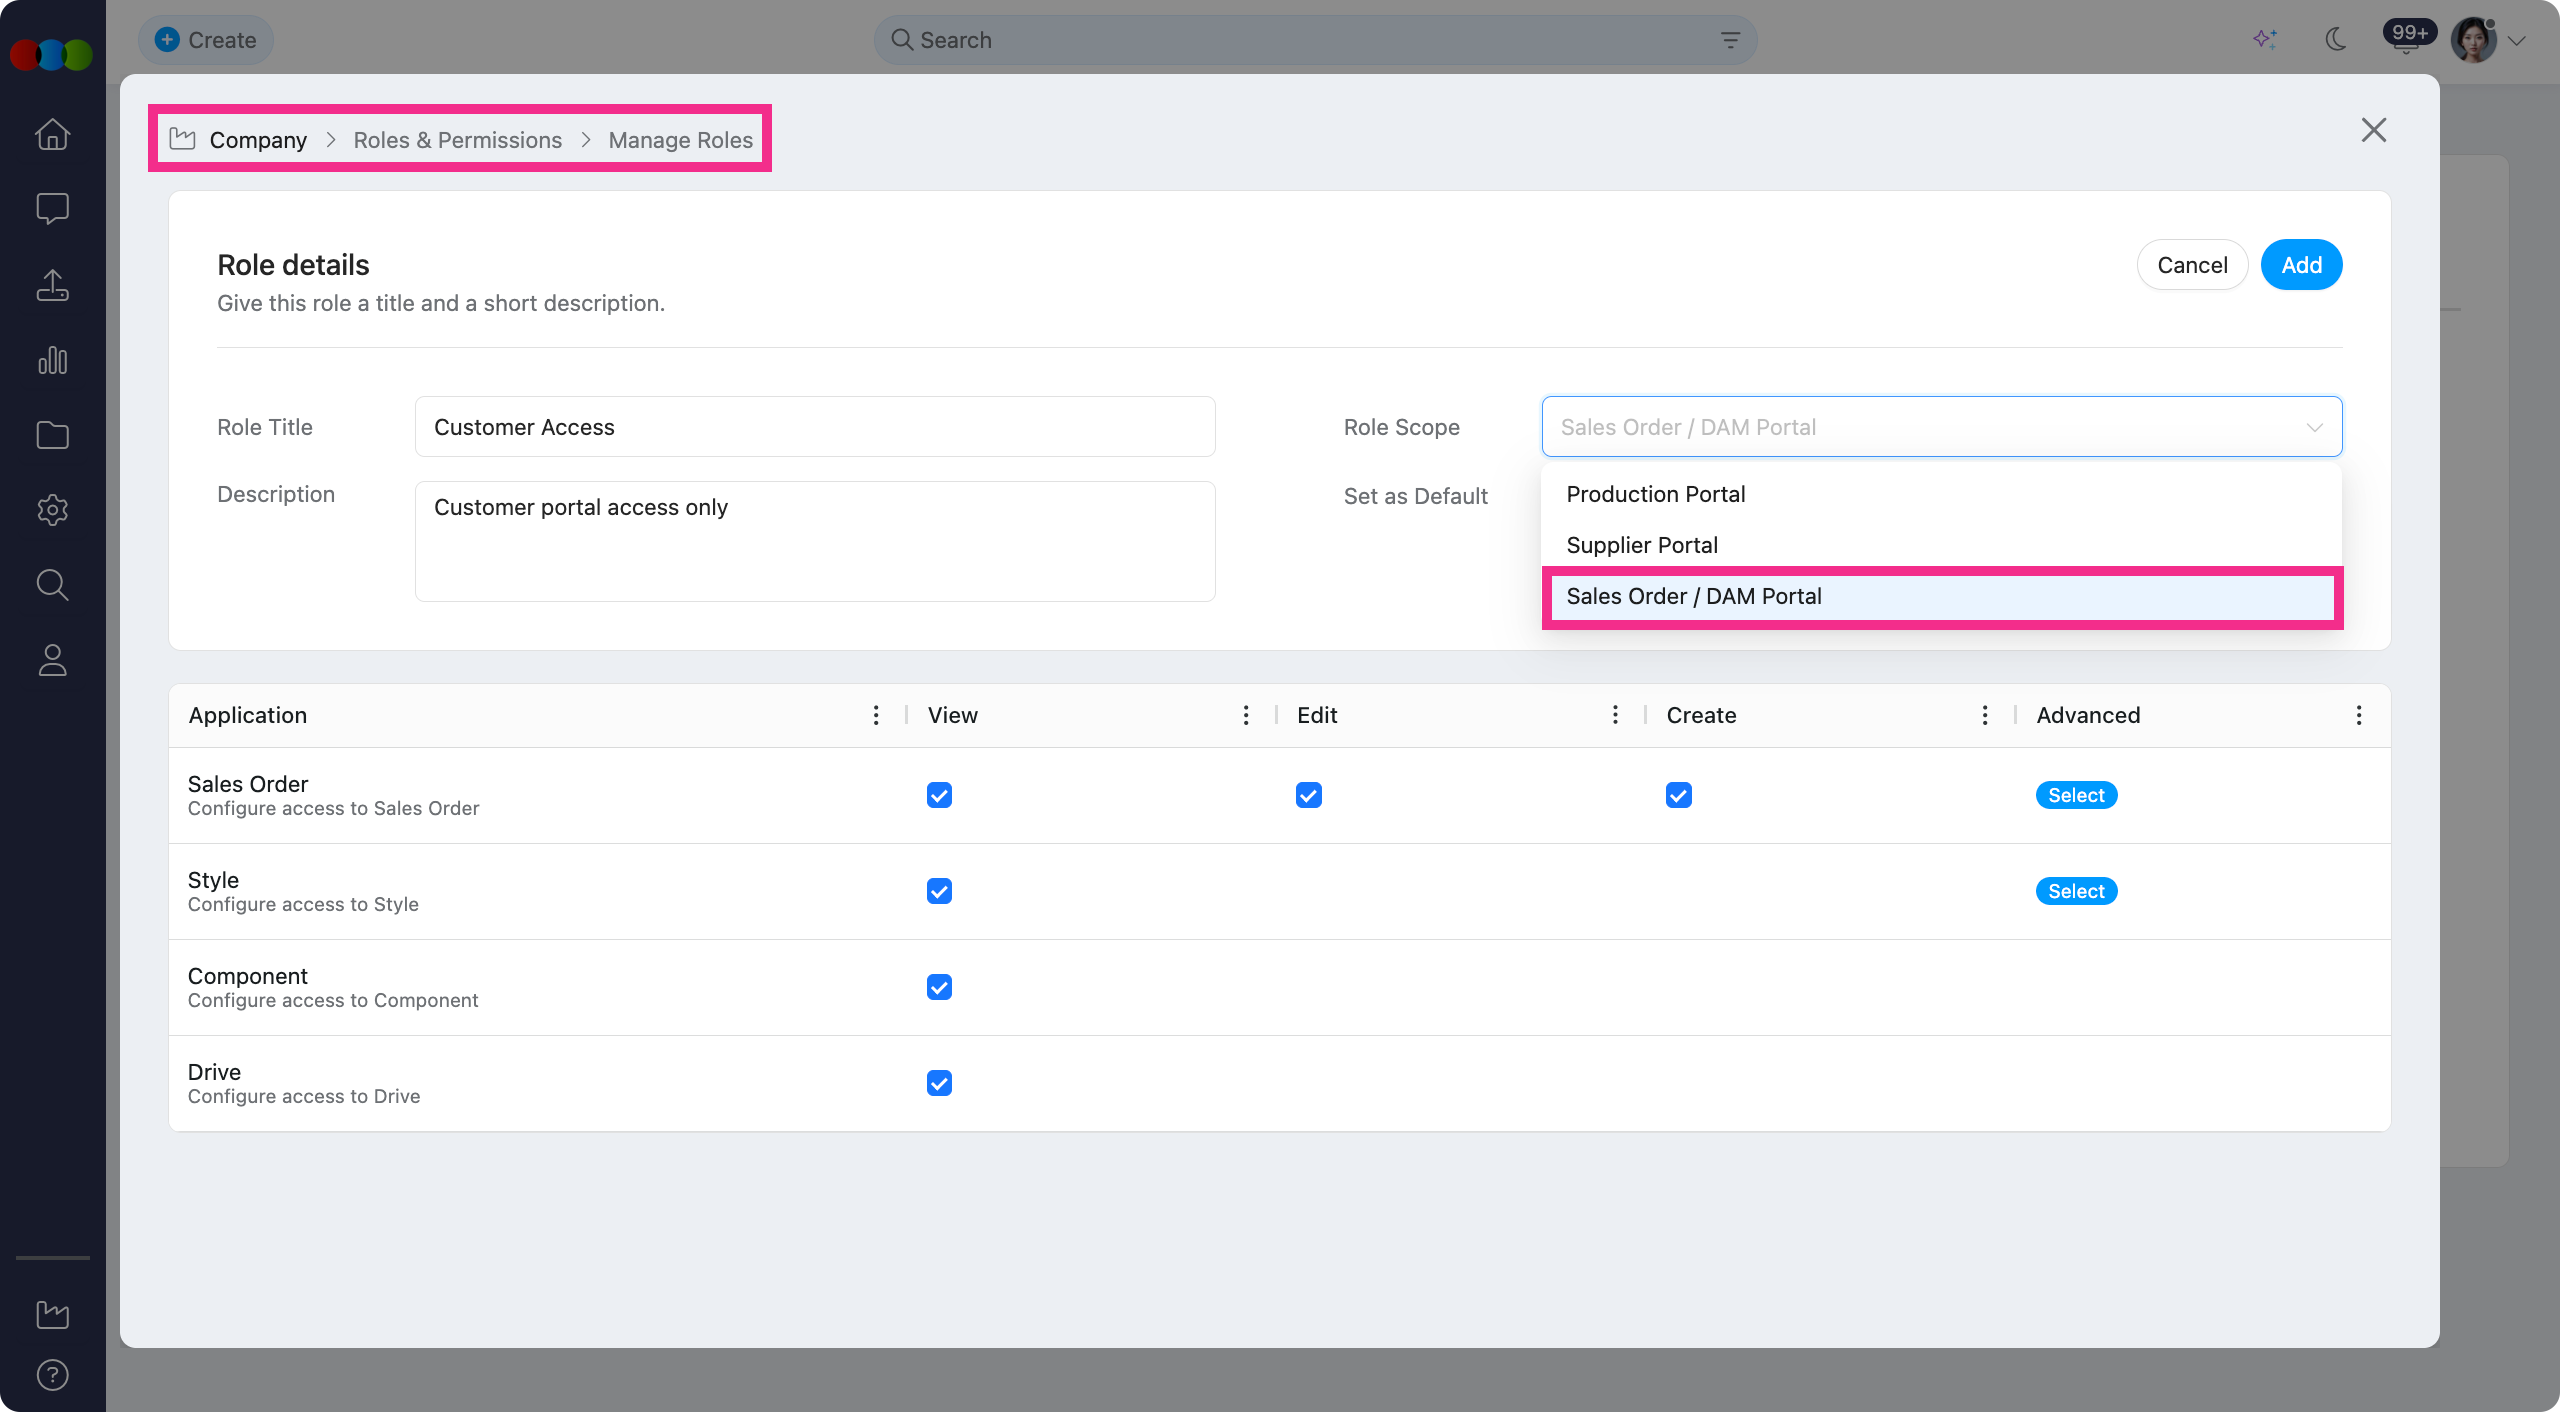Open Application column options menu

(876, 715)
